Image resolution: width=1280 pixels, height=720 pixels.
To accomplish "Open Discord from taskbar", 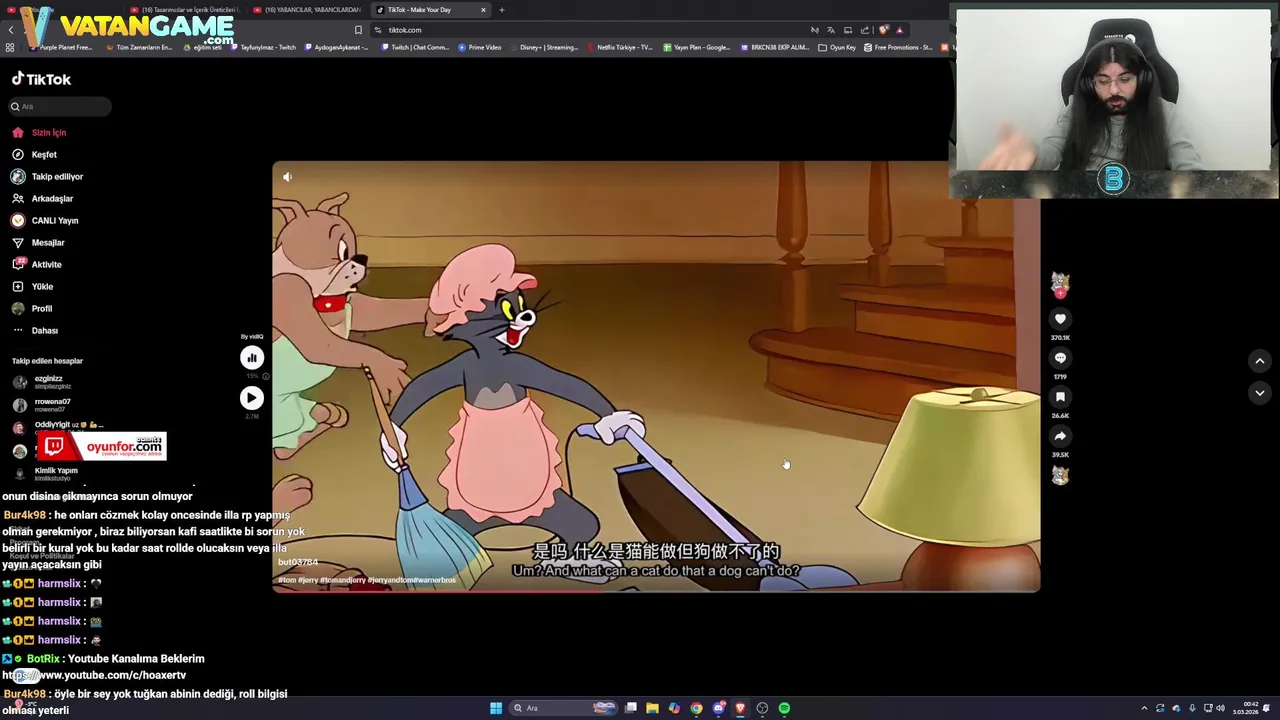I will tap(718, 708).
